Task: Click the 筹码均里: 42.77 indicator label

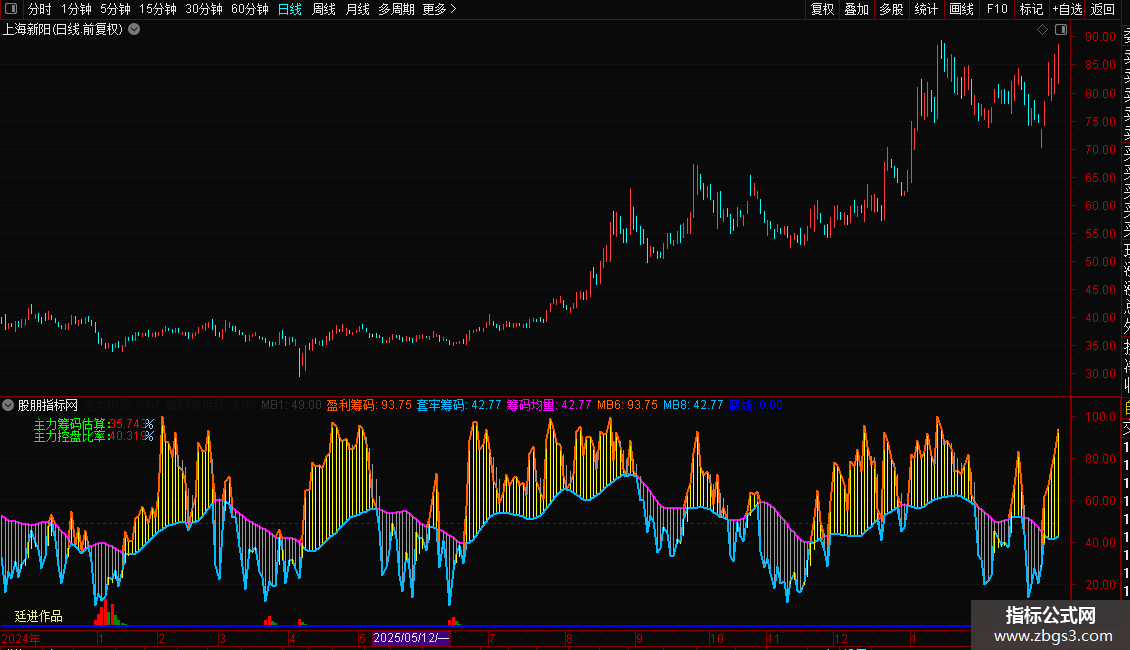Action: [x=549, y=405]
